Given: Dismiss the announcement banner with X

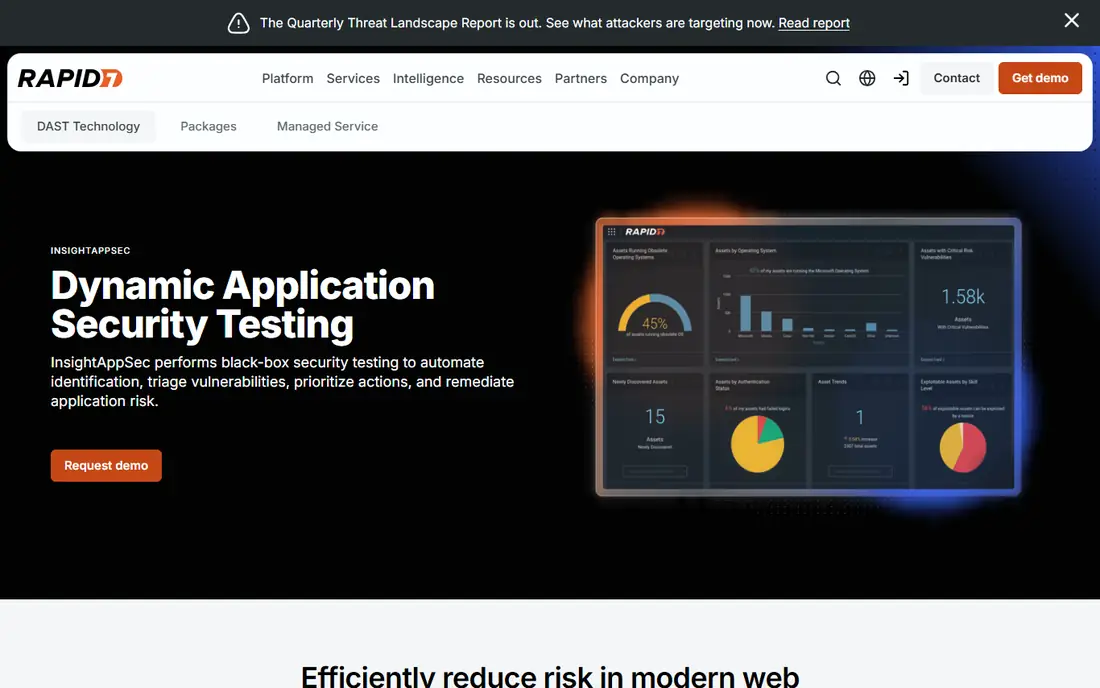Looking at the screenshot, I should 1071,20.
